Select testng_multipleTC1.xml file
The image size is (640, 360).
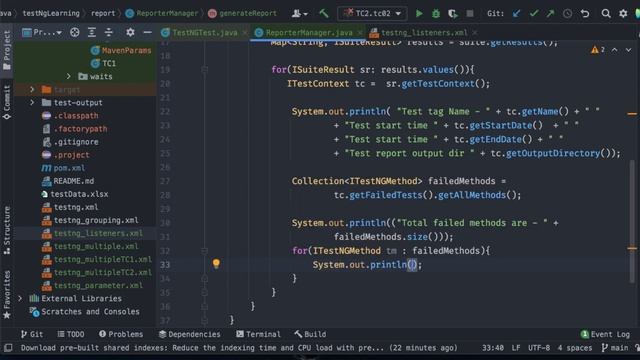pyautogui.click(x=97, y=259)
